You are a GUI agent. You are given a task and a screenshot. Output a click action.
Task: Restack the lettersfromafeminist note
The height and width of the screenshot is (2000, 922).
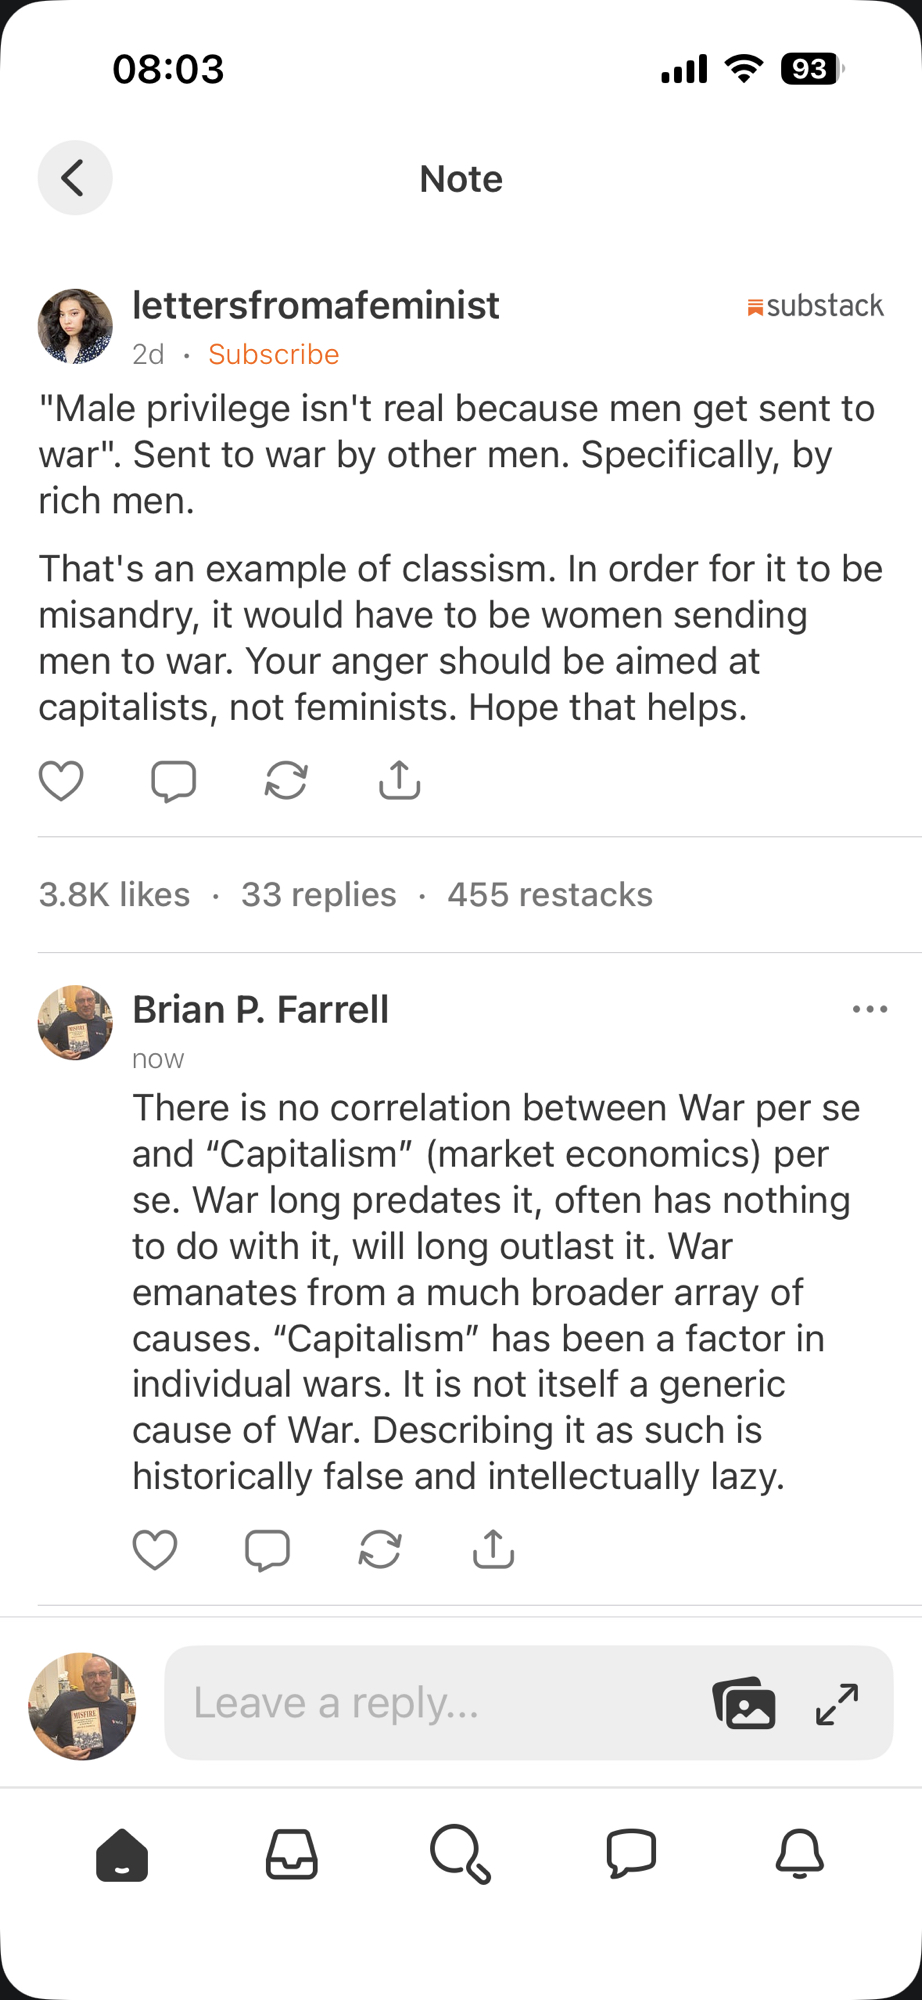[286, 781]
